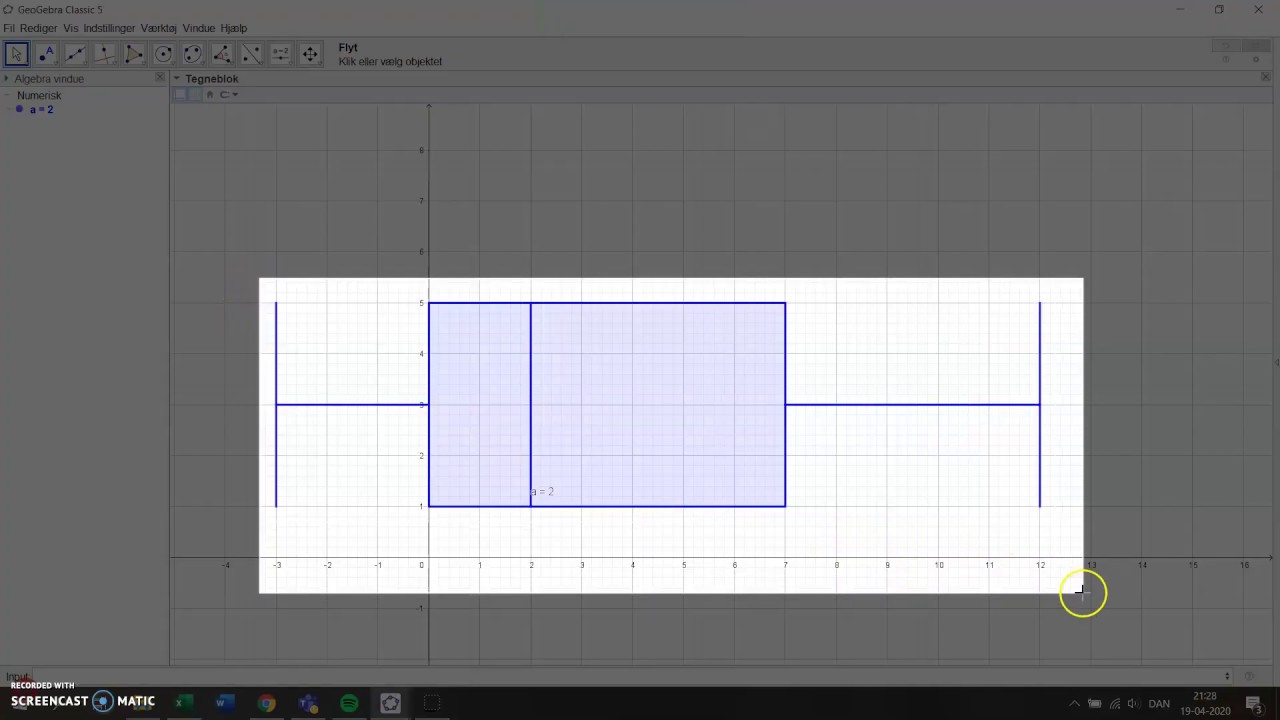Toggle grid display in Tegneblok style bar
The width and height of the screenshot is (1280, 720).
pos(195,94)
